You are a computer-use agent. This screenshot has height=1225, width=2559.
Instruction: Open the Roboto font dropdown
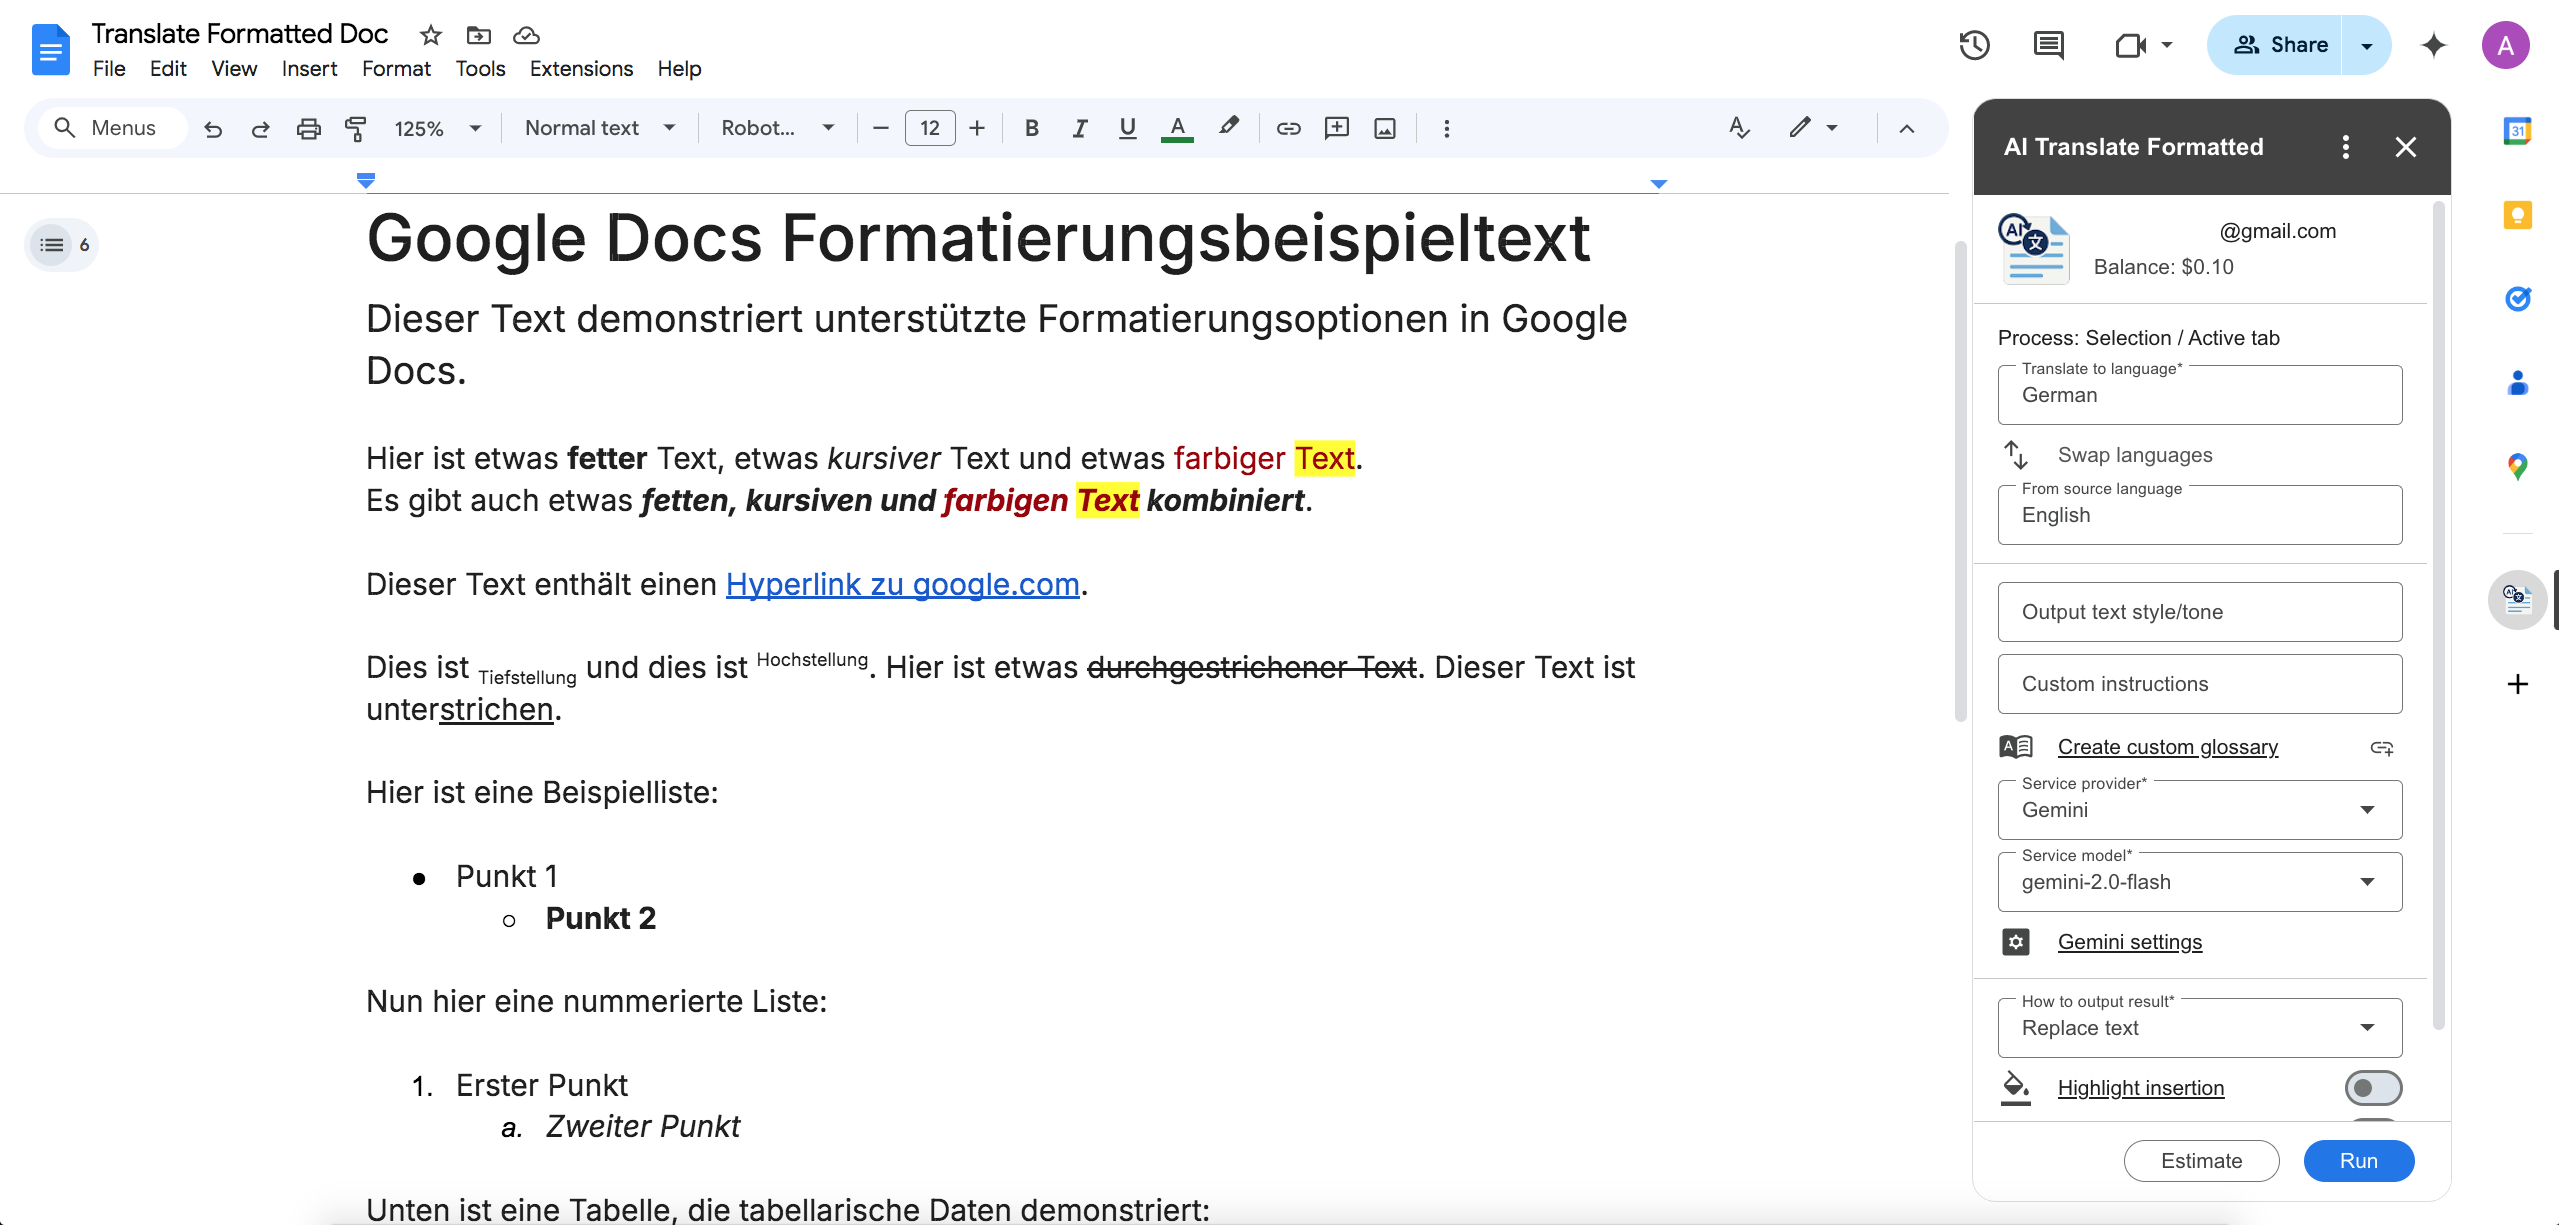777,128
